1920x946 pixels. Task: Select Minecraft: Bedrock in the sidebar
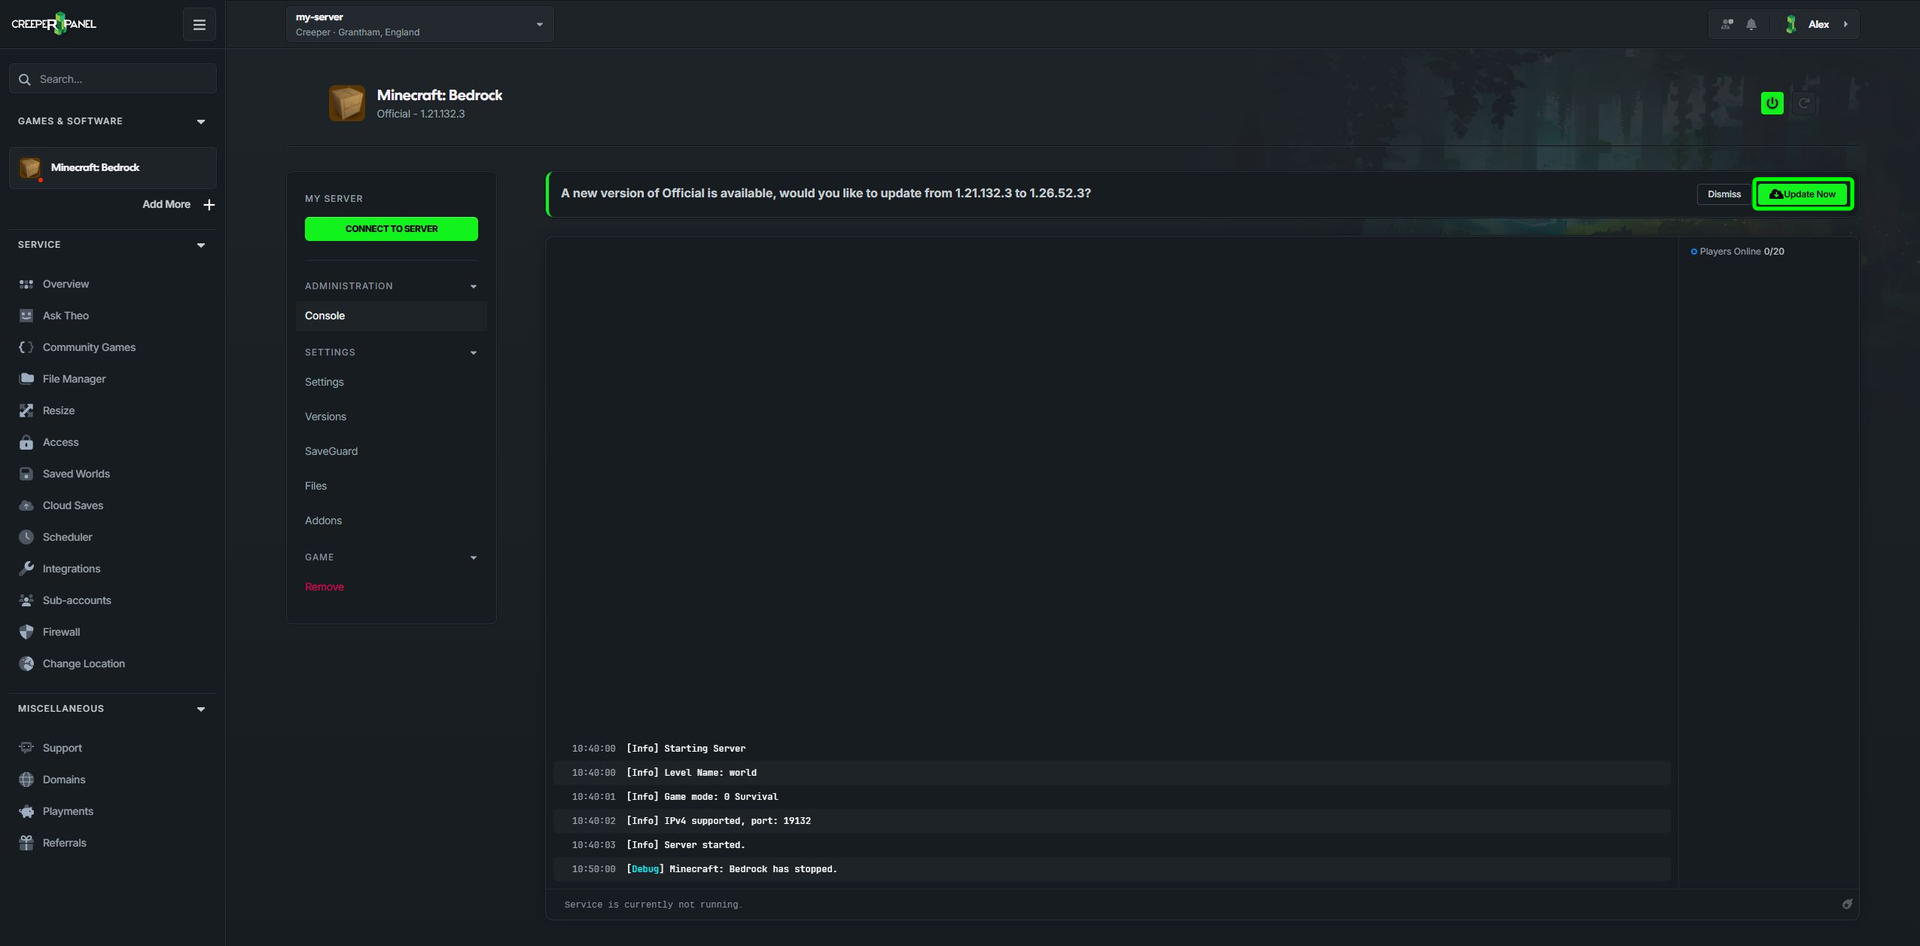click(x=113, y=168)
